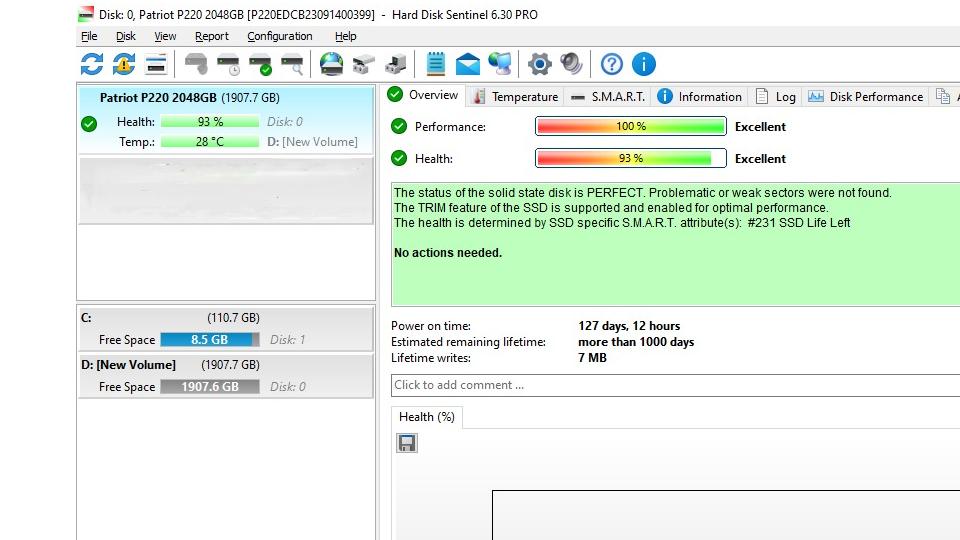The width and height of the screenshot is (960, 540).
Task: Click the left panel Temp 28 °C bar
Action: [x=210, y=141]
